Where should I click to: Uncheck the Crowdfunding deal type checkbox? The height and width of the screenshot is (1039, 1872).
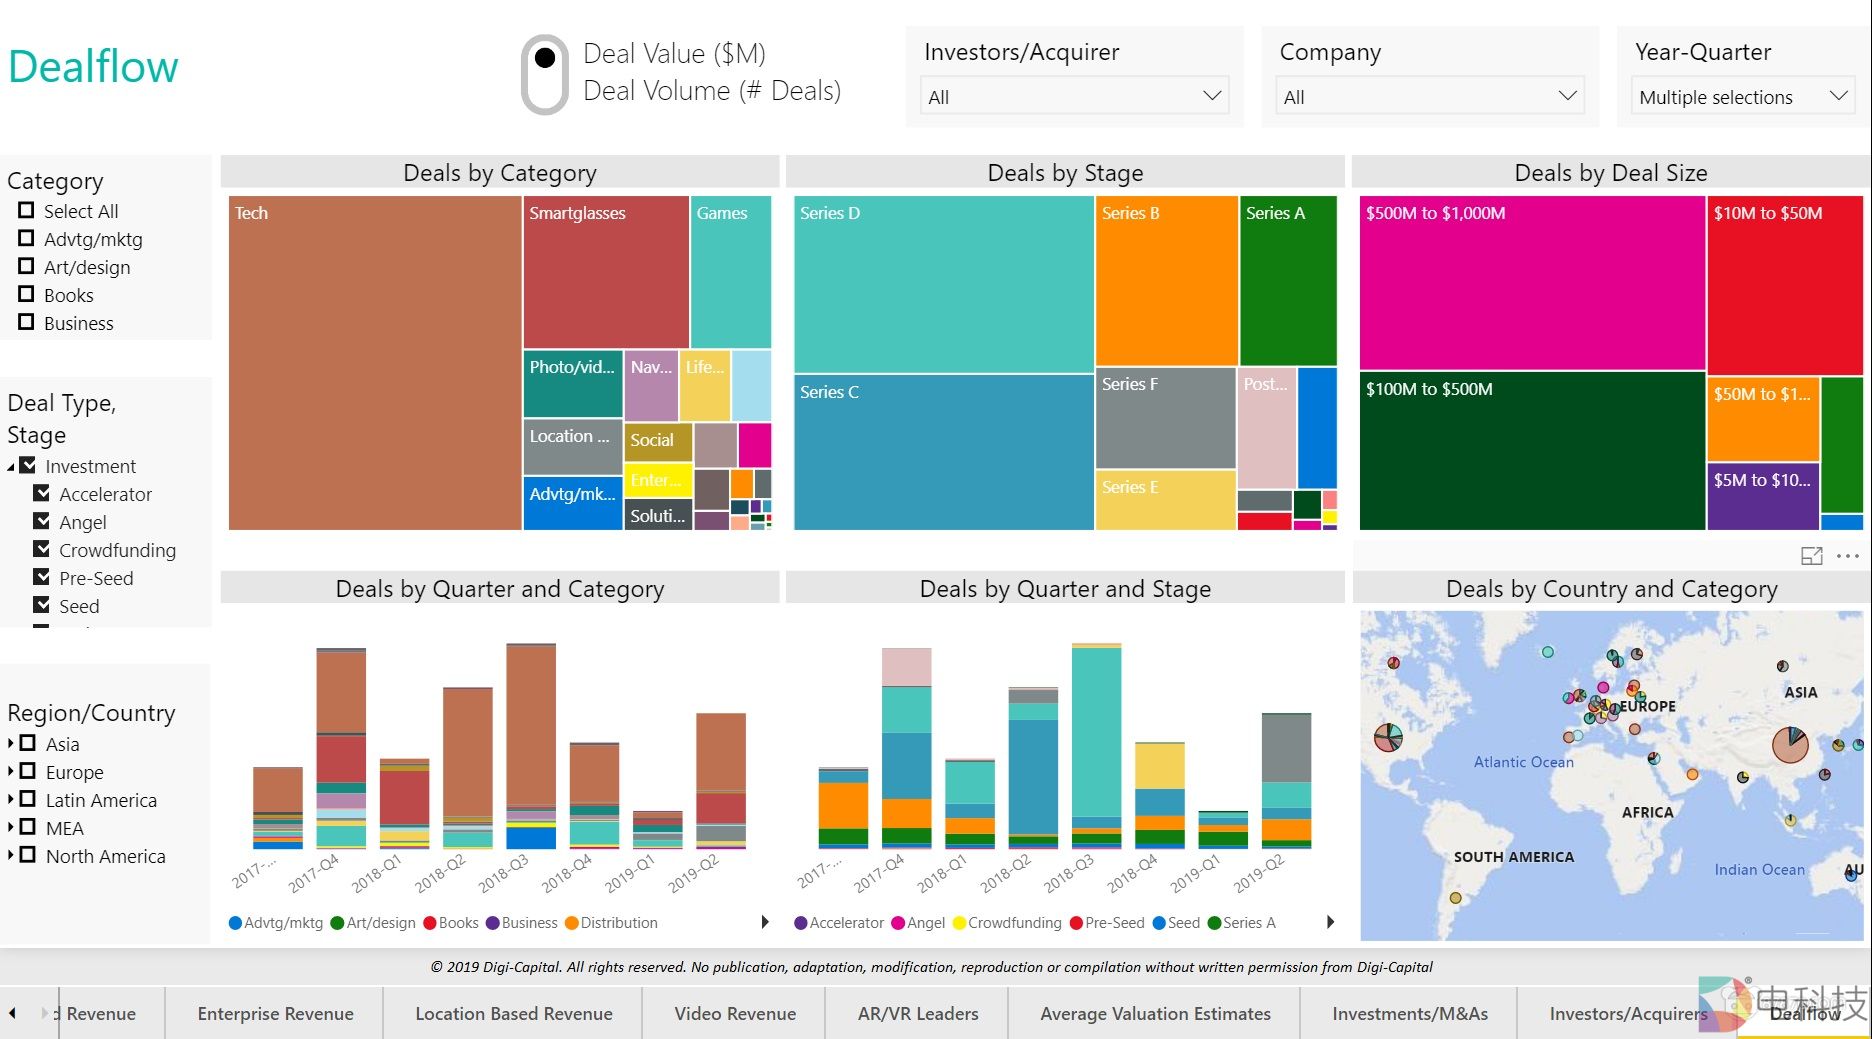(x=42, y=549)
